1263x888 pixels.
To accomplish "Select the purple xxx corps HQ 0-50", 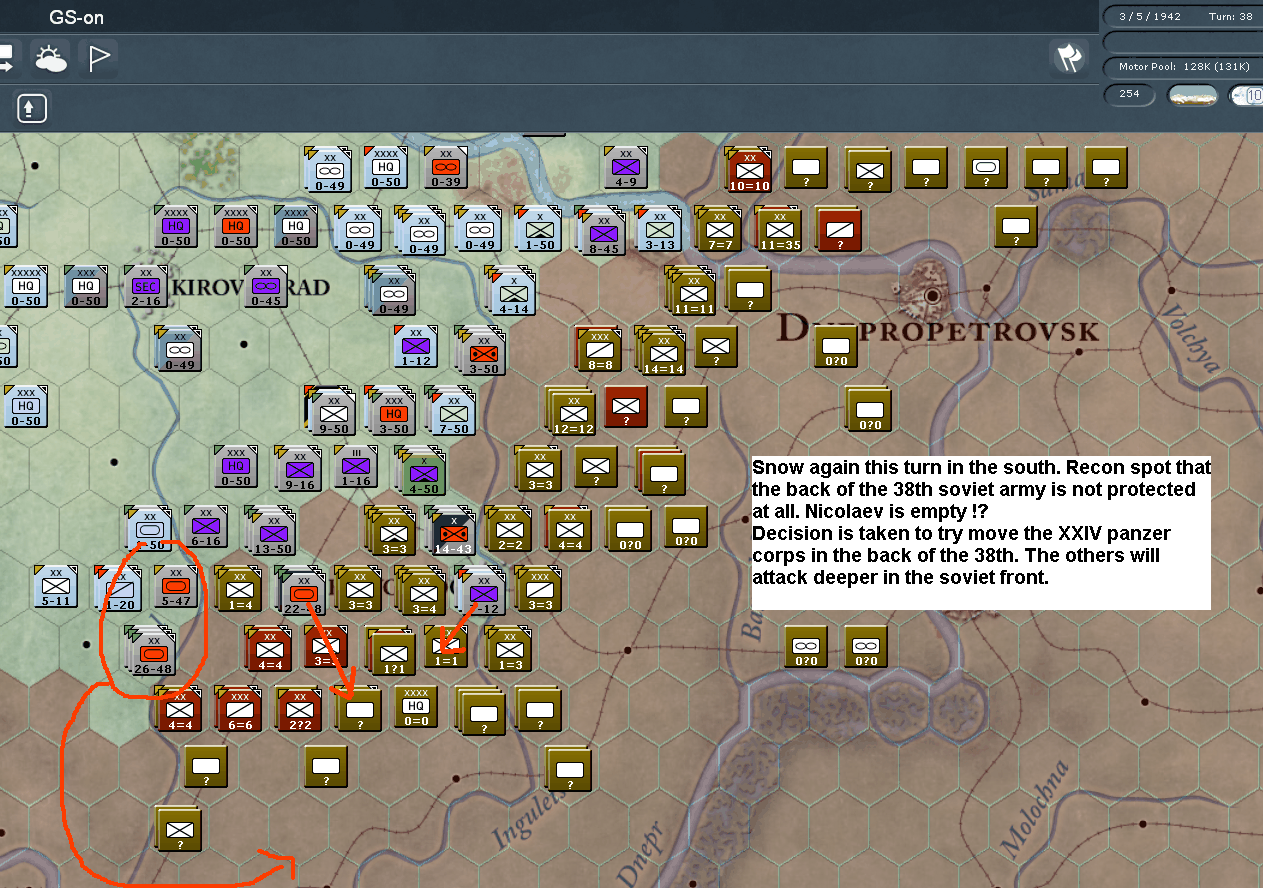I will coord(236,467).
